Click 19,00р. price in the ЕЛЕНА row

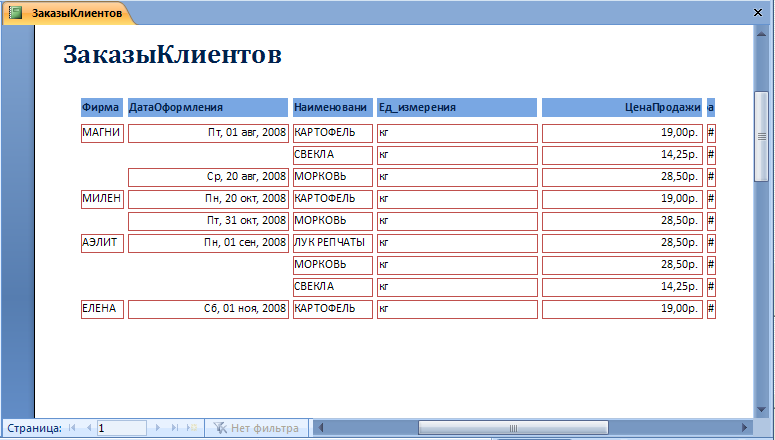(622, 309)
